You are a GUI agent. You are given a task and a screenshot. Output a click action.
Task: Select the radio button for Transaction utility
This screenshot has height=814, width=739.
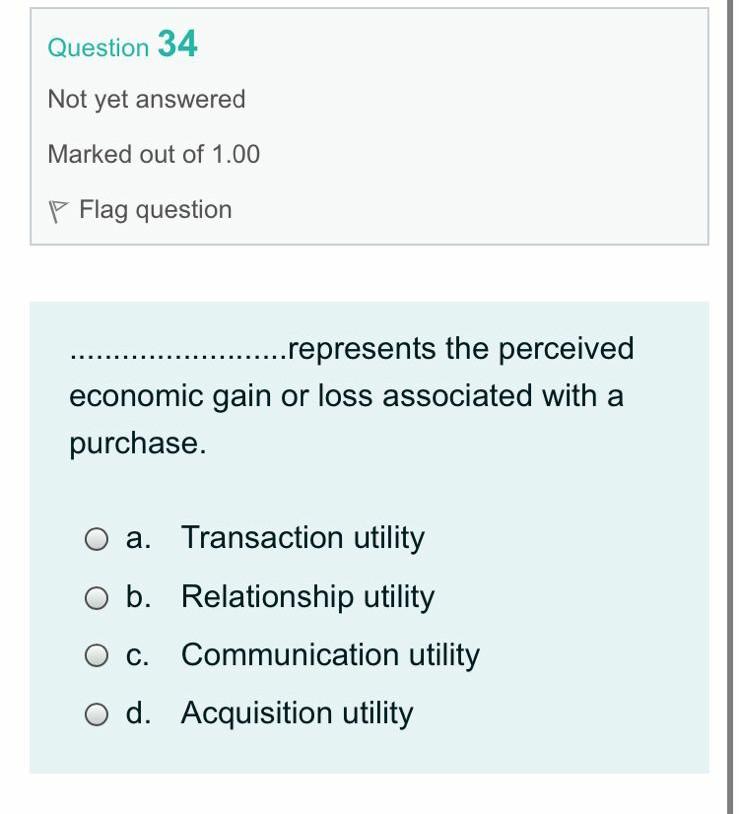click(98, 538)
